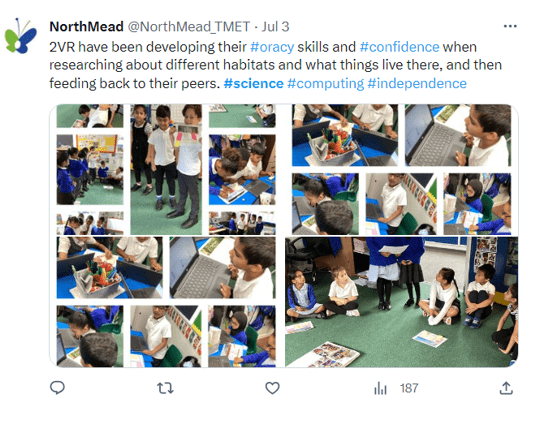Click the 187 view count
This screenshot has width=552, height=433.
(409, 388)
